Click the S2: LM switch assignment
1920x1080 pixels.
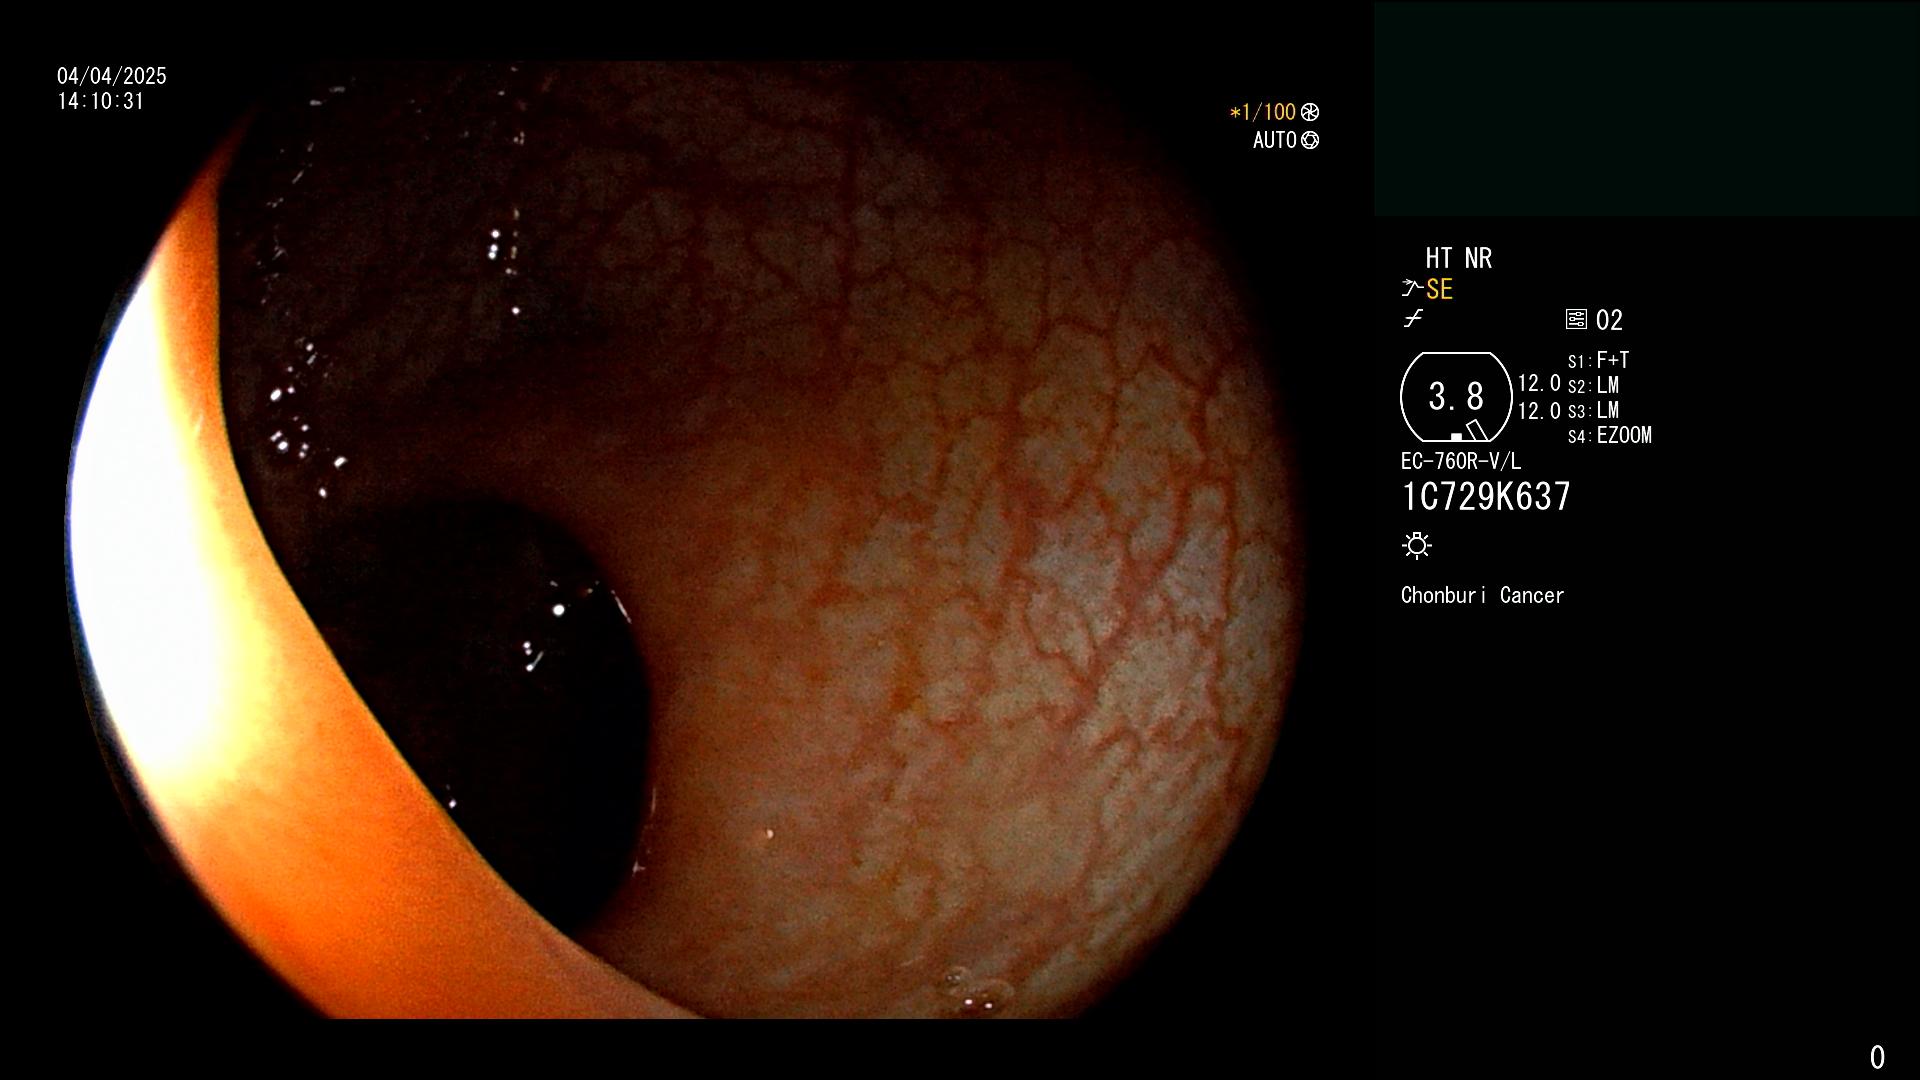[1594, 385]
